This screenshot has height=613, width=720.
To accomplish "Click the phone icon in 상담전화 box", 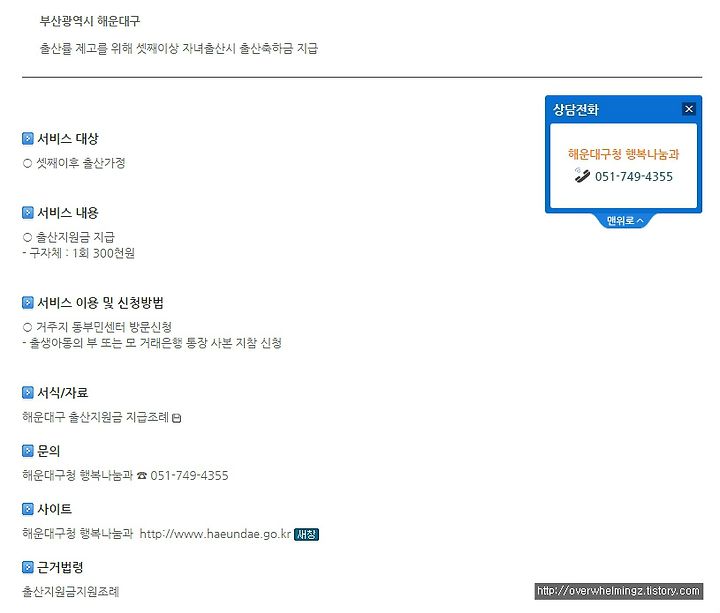I will (582, 175).
